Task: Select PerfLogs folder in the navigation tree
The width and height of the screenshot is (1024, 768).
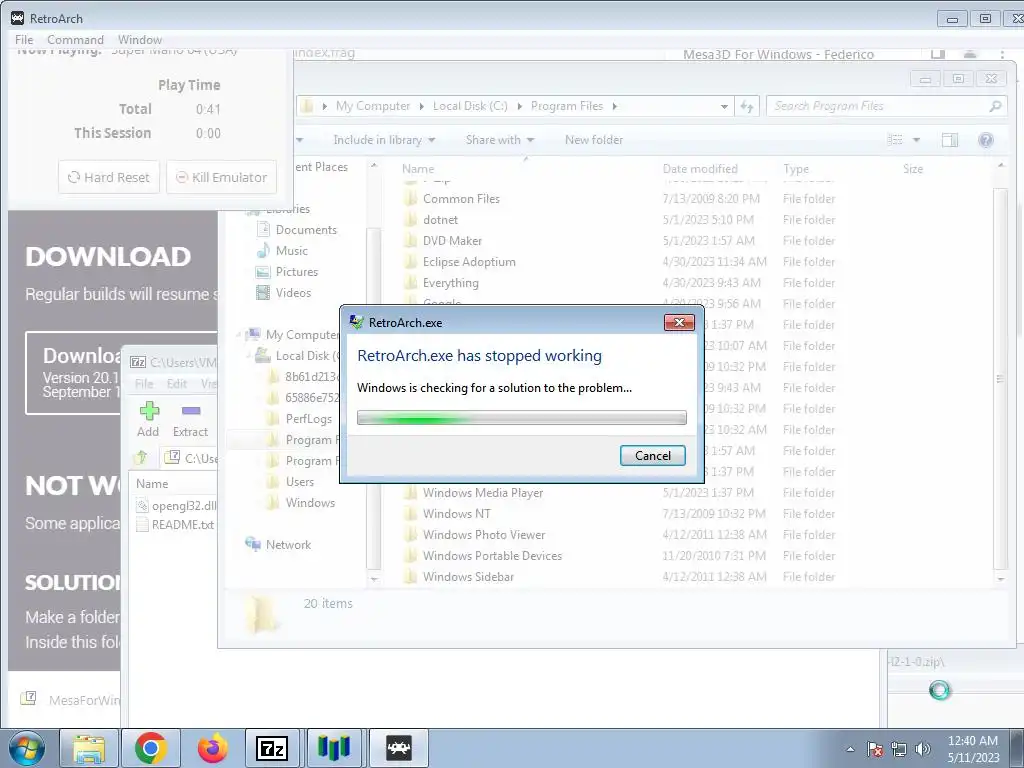Action: pyautogui.click(x=300, y=419)
